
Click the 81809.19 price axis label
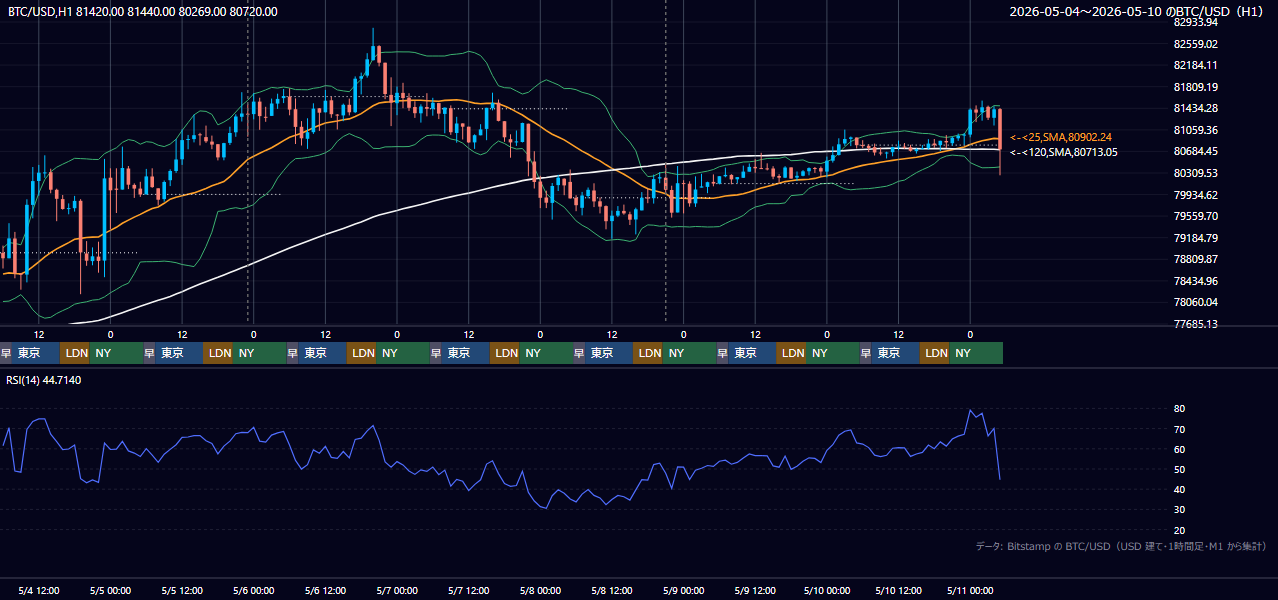1195,87
